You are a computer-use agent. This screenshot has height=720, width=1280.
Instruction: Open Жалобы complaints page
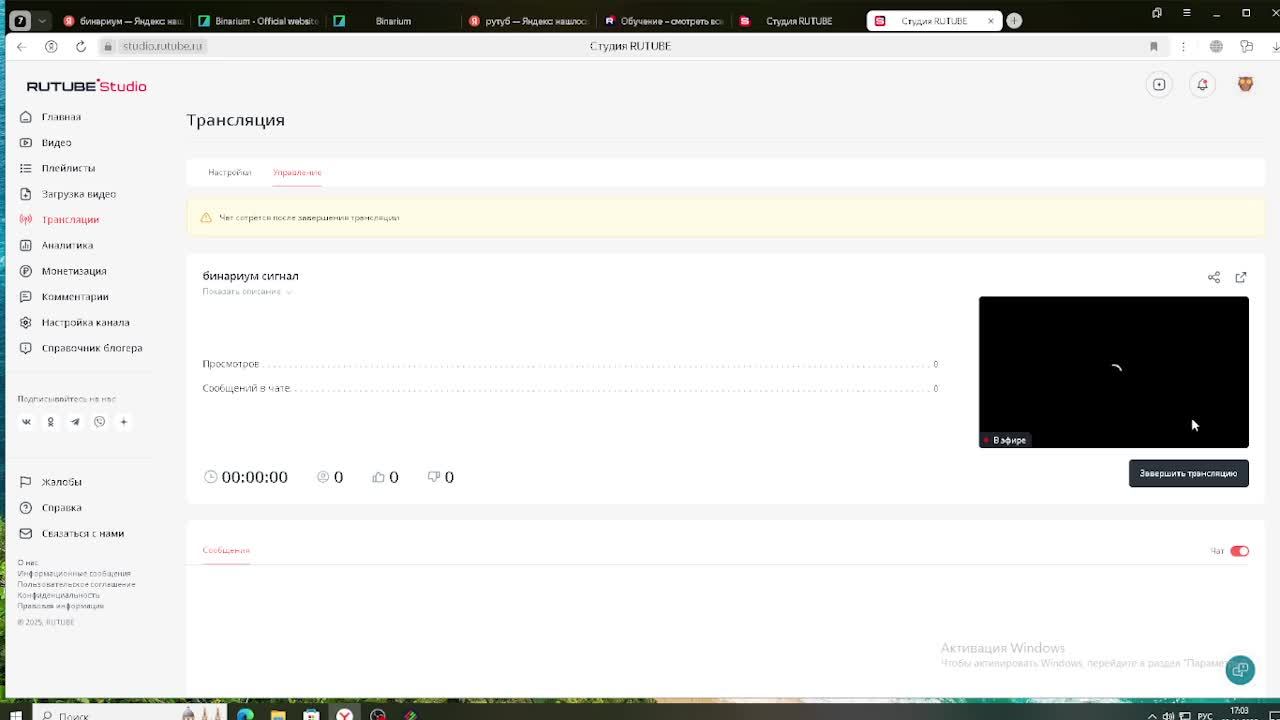61,482
